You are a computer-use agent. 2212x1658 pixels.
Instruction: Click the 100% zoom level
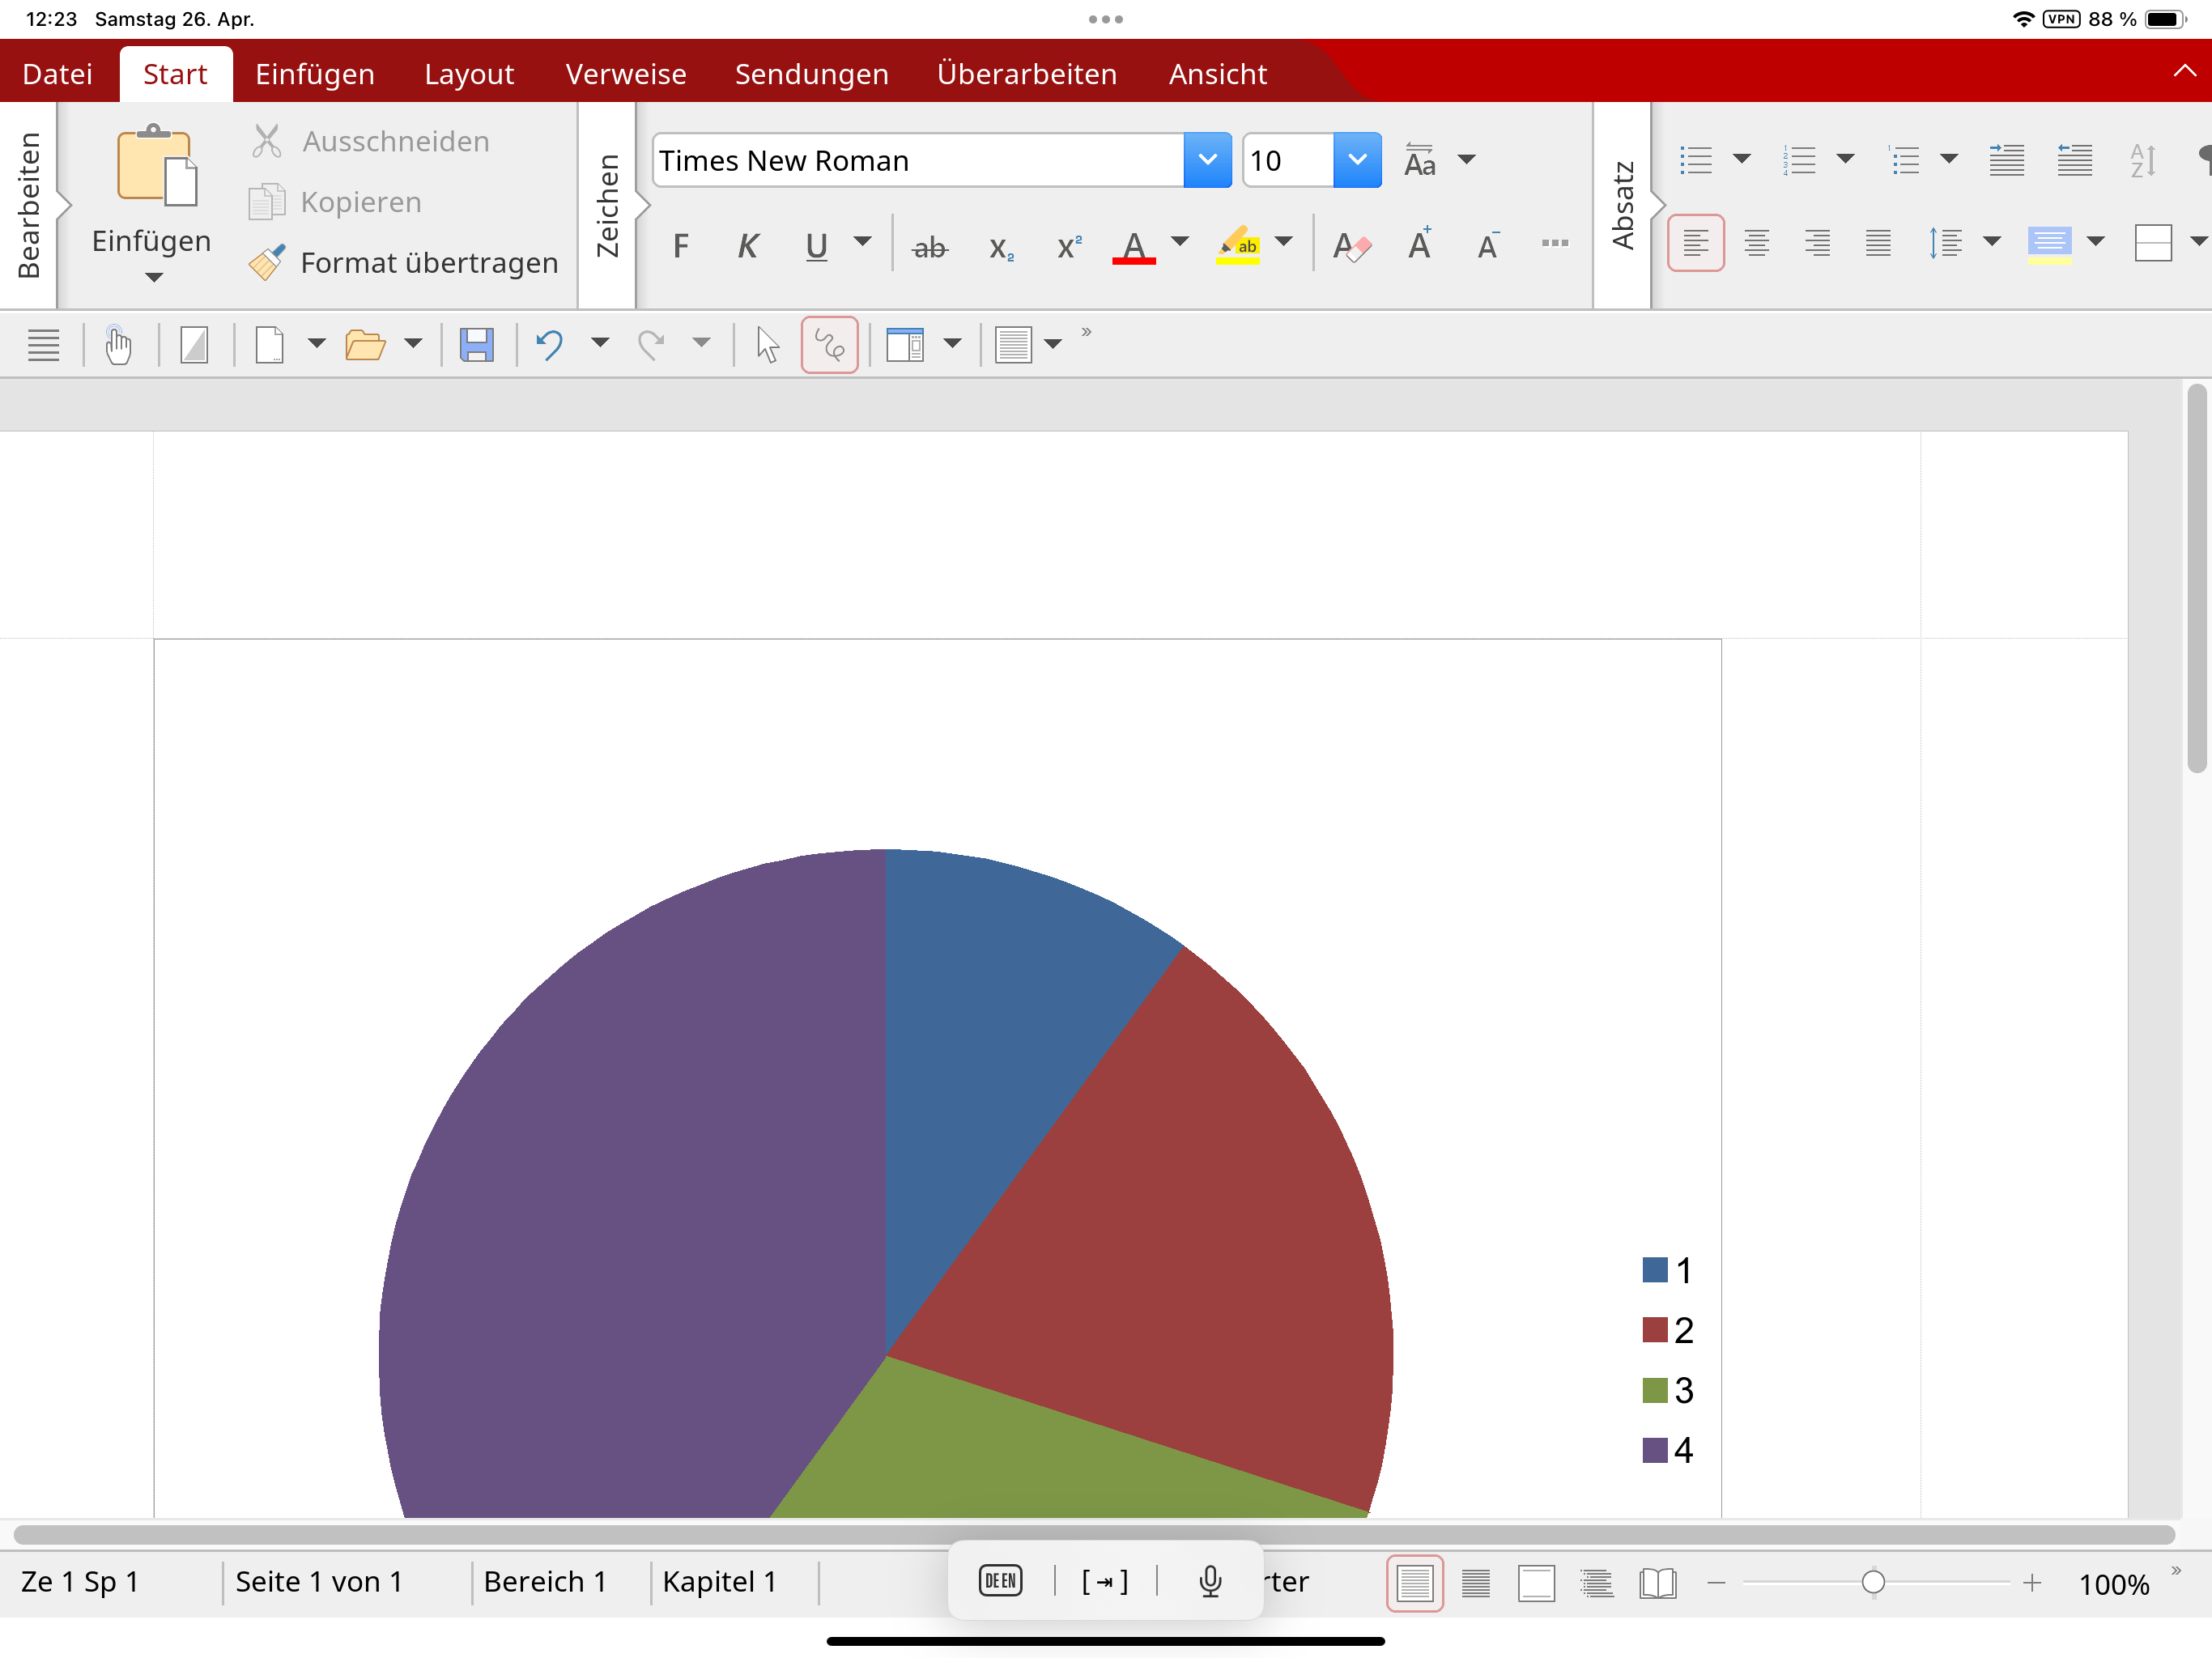2113,1585
